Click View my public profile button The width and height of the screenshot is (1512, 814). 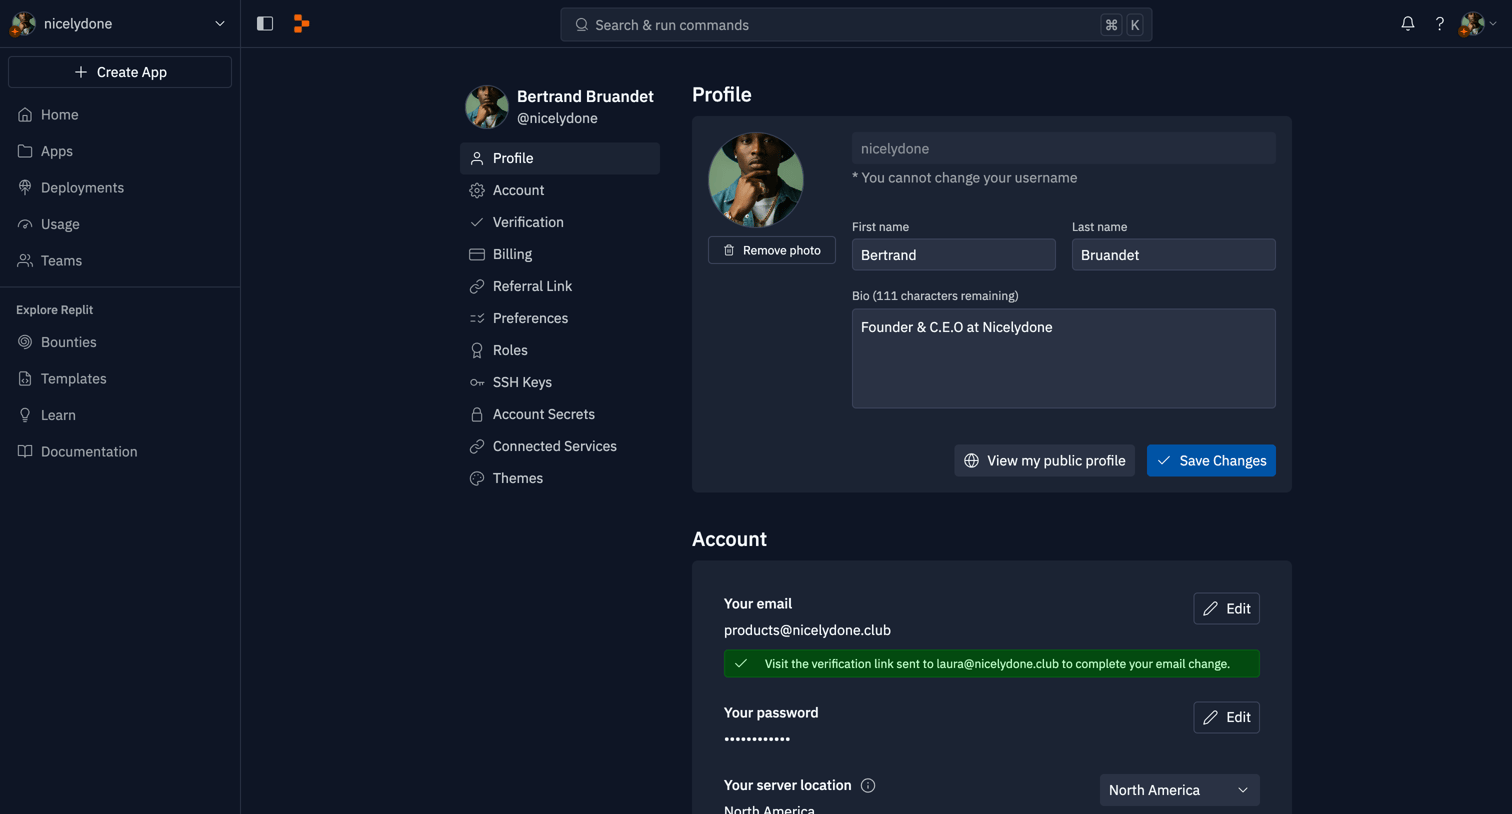(x=1045, y=461)
